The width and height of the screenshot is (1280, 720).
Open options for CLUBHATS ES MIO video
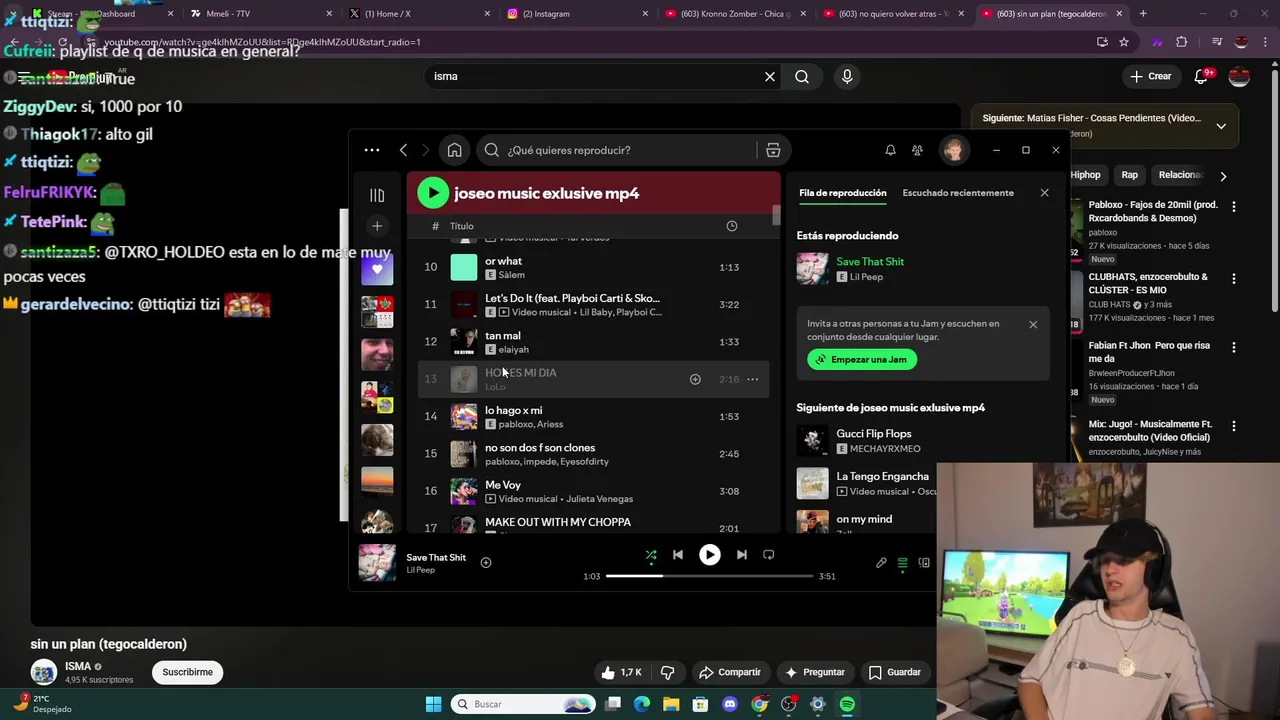1233,279
